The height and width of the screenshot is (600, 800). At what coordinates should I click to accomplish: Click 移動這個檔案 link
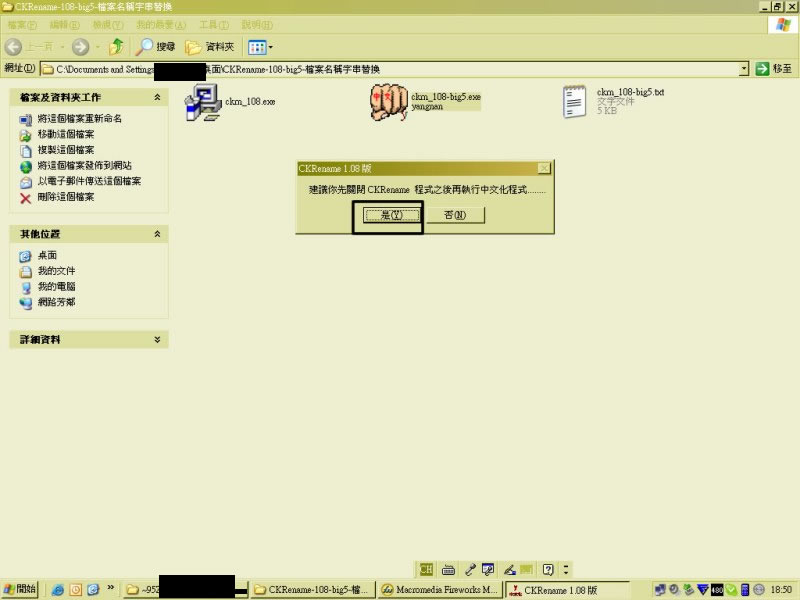pyautogui.click(x=66, y=134)
